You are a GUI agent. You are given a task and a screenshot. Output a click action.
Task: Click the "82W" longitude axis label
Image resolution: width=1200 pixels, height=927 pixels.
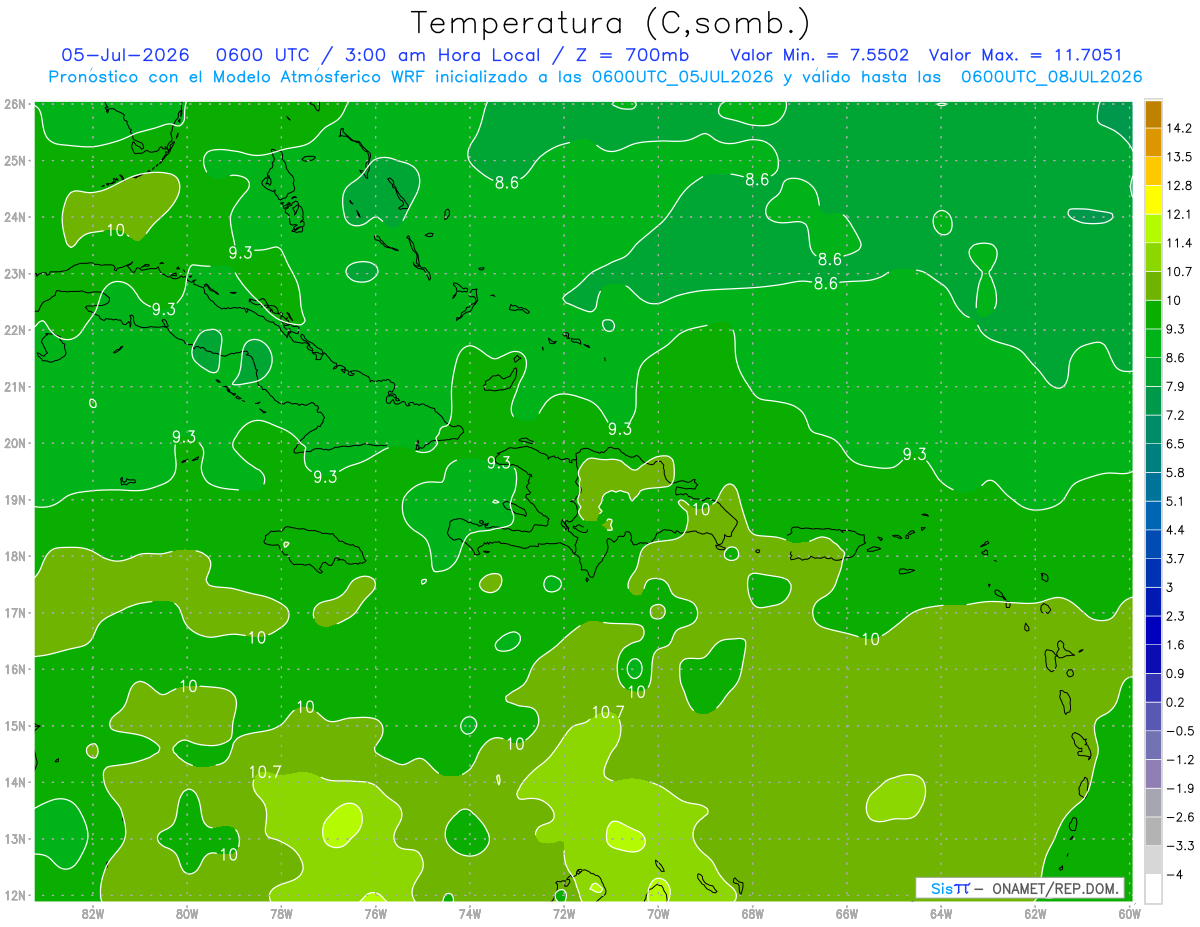pyautogui.click(x=92, y=912)
